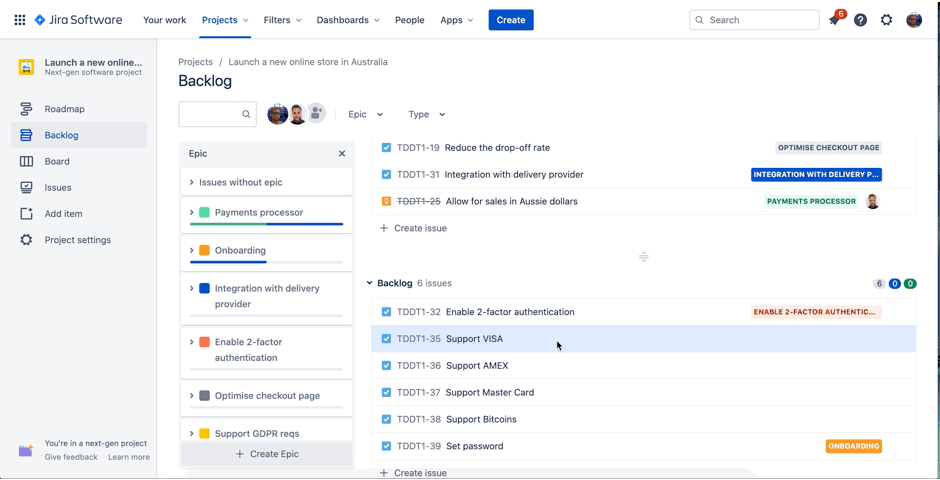Click the add people avatar icon
Viewport: 940px width, 480px height.
pos(316,113)
